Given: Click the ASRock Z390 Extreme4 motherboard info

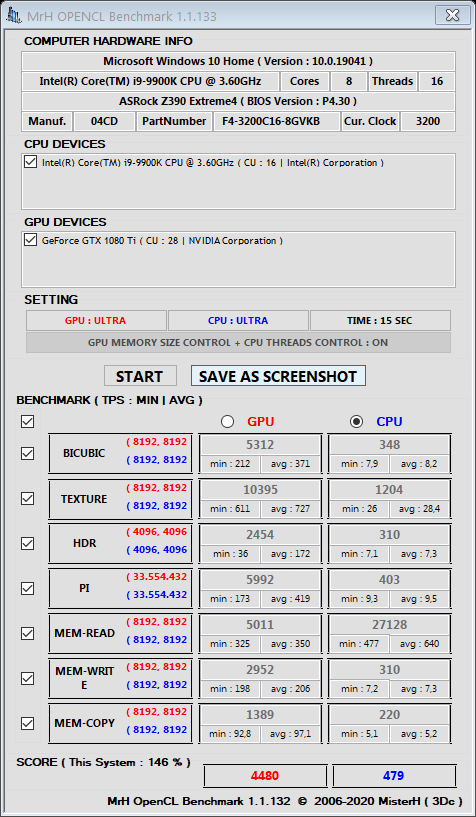Looking at the screenshot, I should (238, 101).
